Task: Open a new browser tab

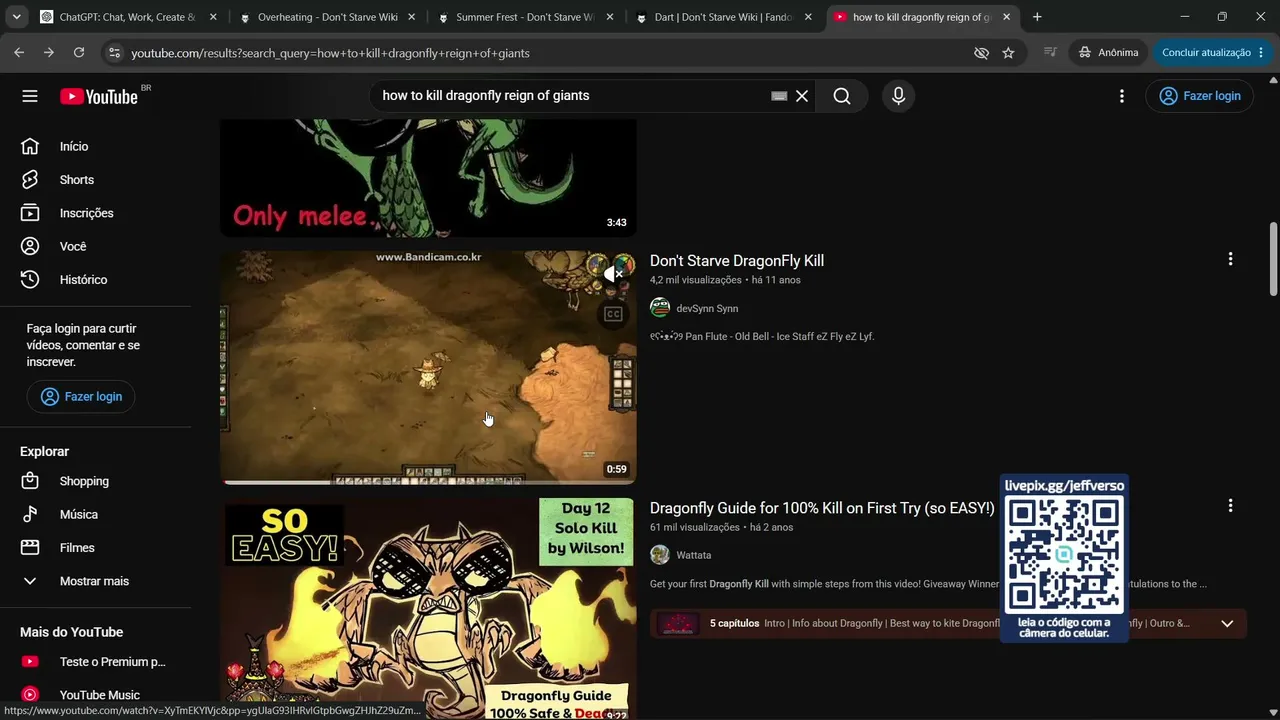Action: click(x=1037, y=17)
